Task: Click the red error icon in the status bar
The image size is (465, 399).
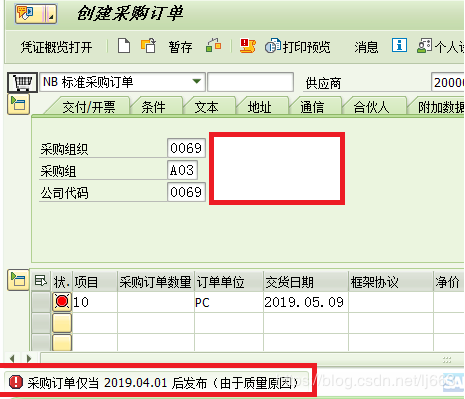Action: point(16,382)
